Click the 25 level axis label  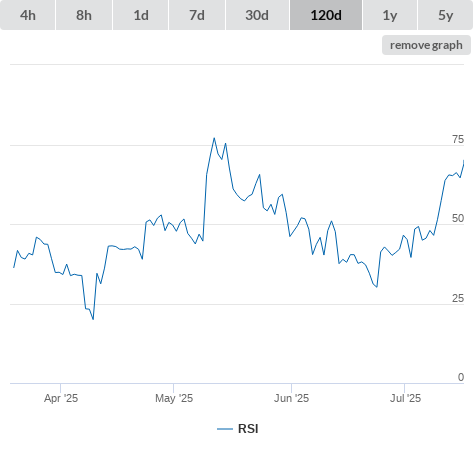[458, 298]
